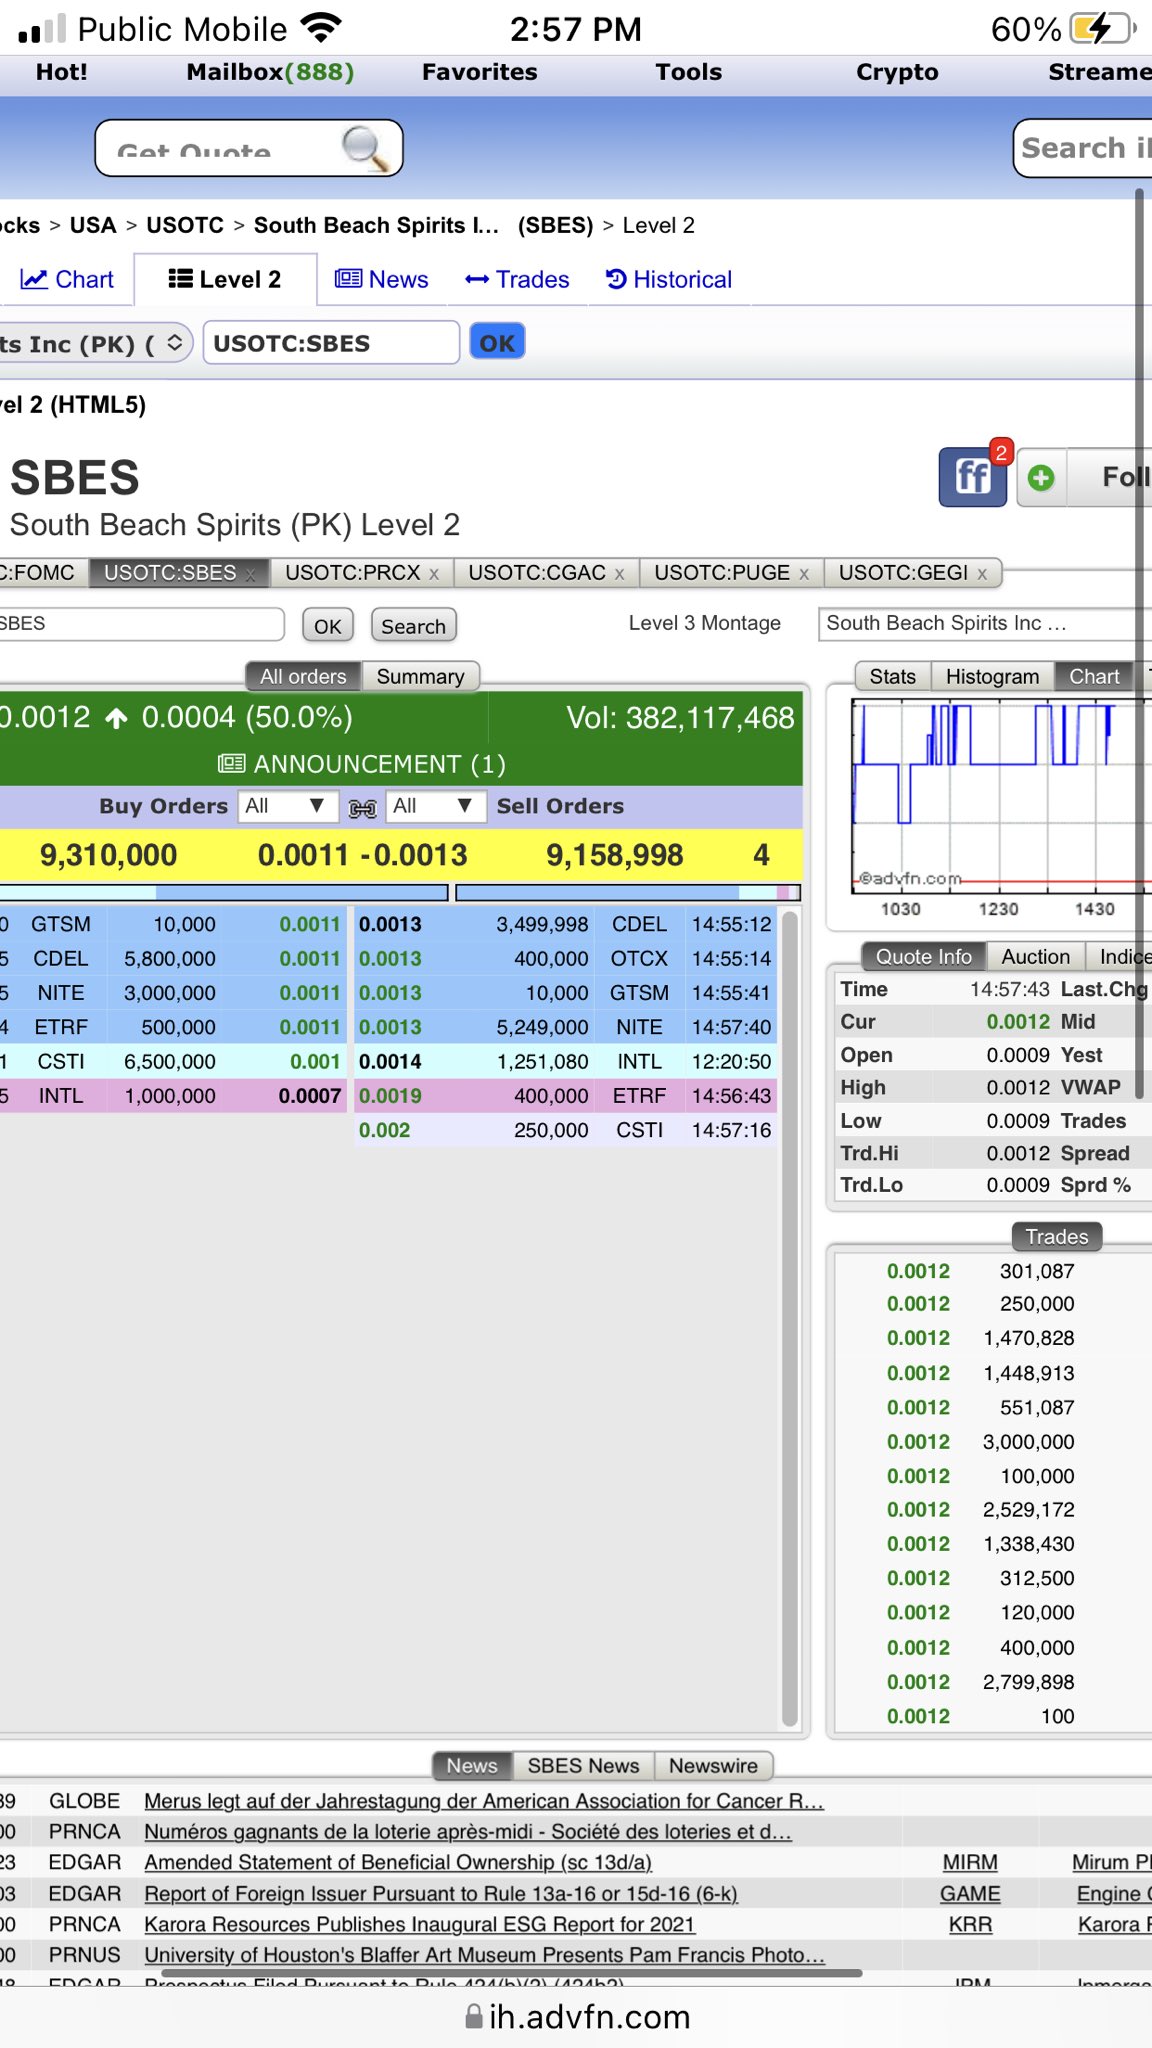
Task: Open Merus legt auf der Jahrestagung headline
Action: [484, 1801]
